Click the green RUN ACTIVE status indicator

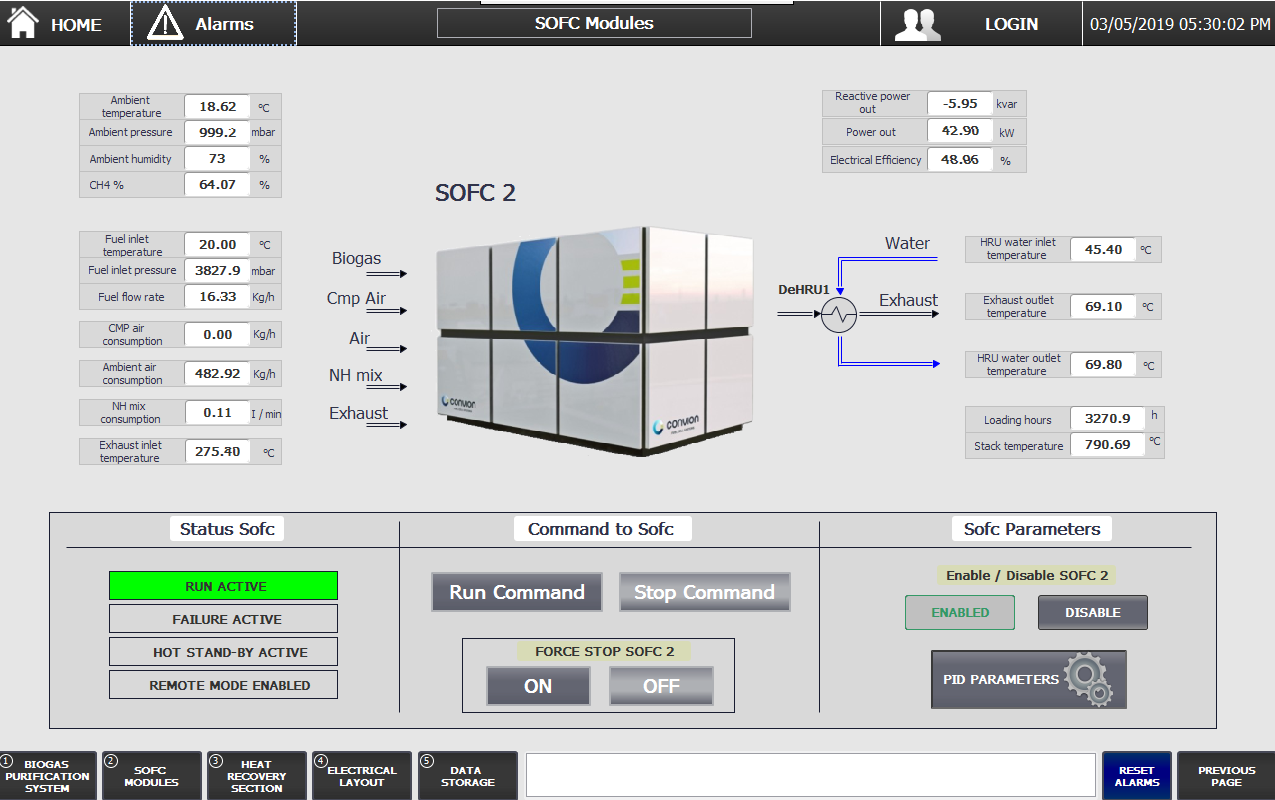223,586
